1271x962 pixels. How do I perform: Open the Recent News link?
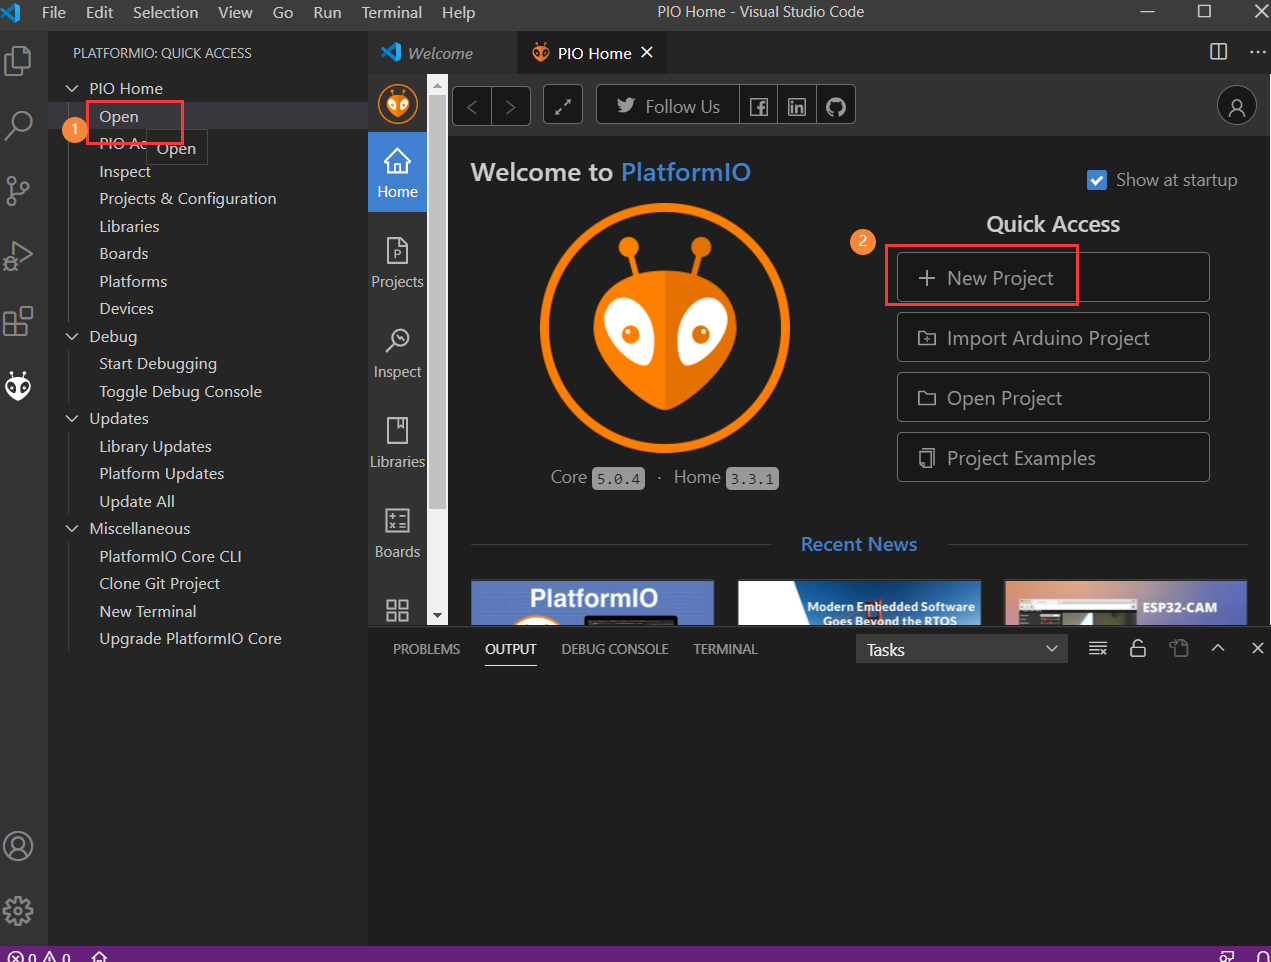859,544
